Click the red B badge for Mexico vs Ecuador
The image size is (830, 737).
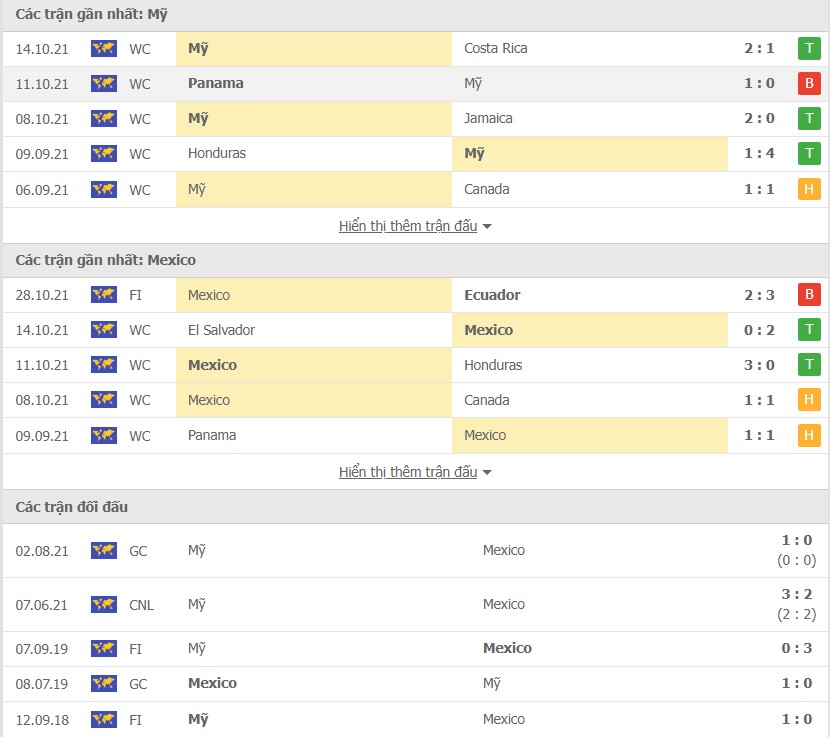tap(809, 295)
